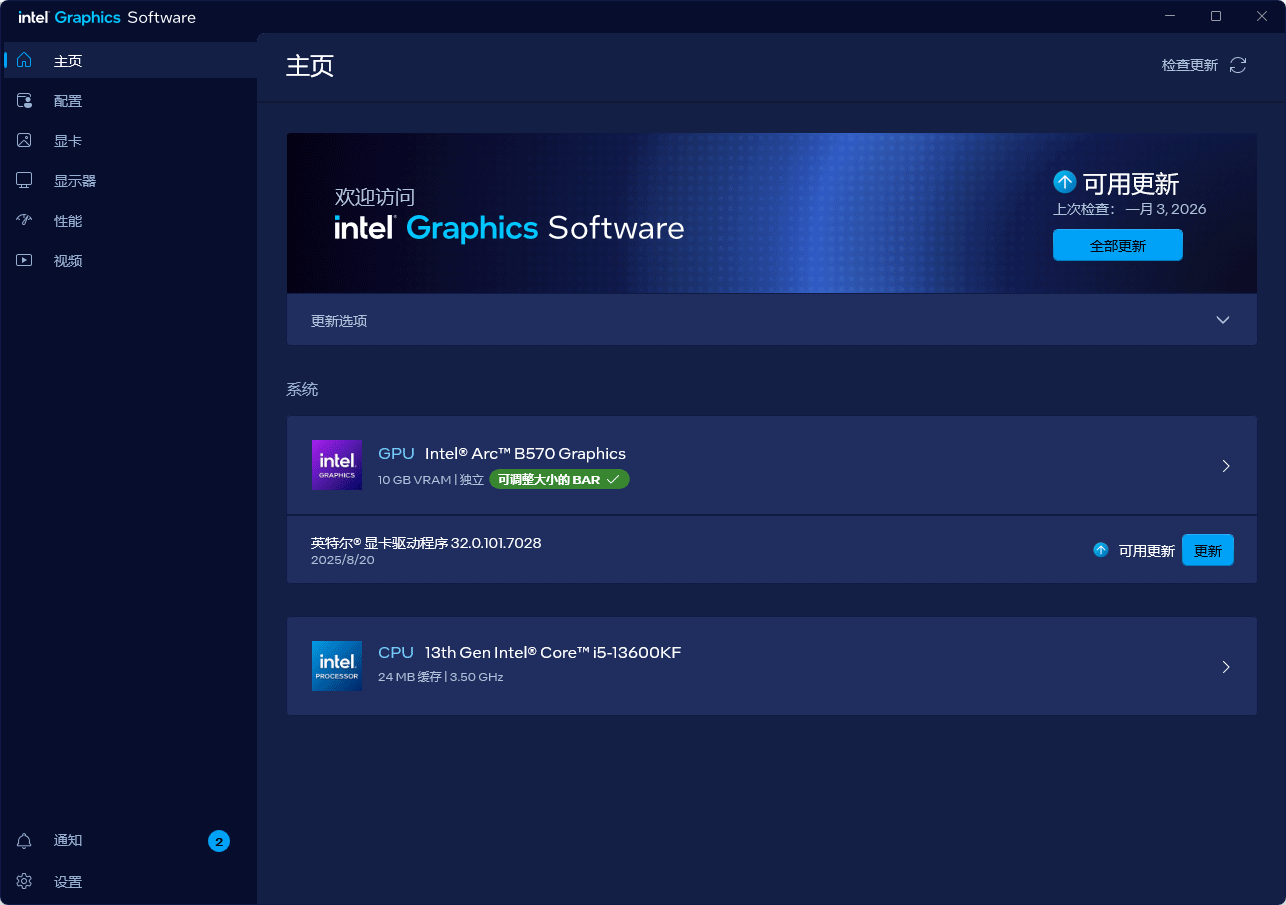This screenshot has width=1286, height=905.
Task: Click the Home (主页) house icon in sidebar
Action: pyautogui.click(x=24, y=61)
